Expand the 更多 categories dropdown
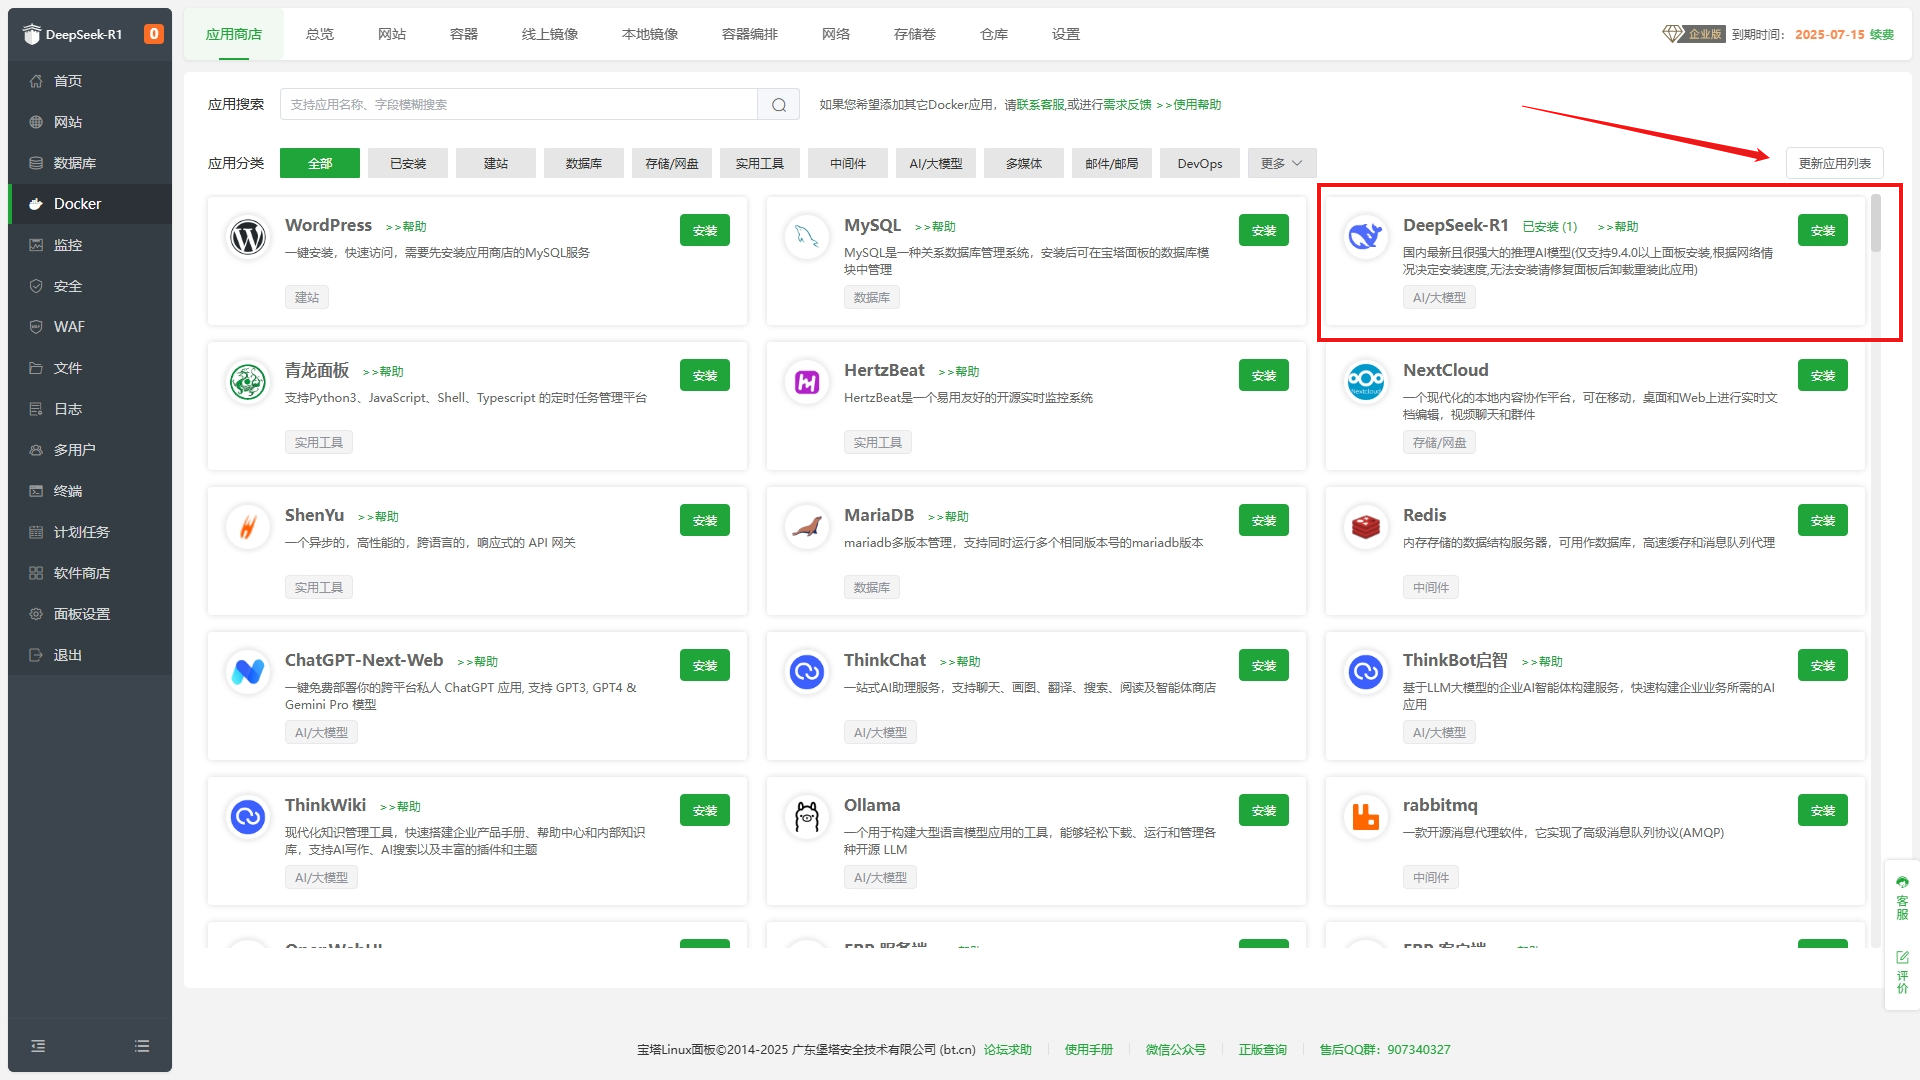 pyautogui.click(x=1282, y=163)
